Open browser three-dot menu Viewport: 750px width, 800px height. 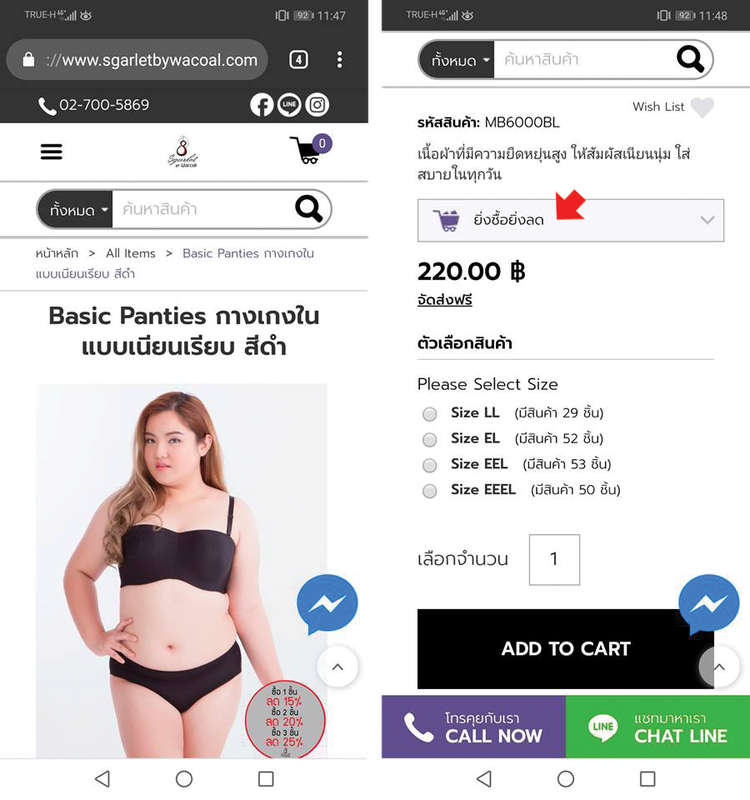point(340,60)
